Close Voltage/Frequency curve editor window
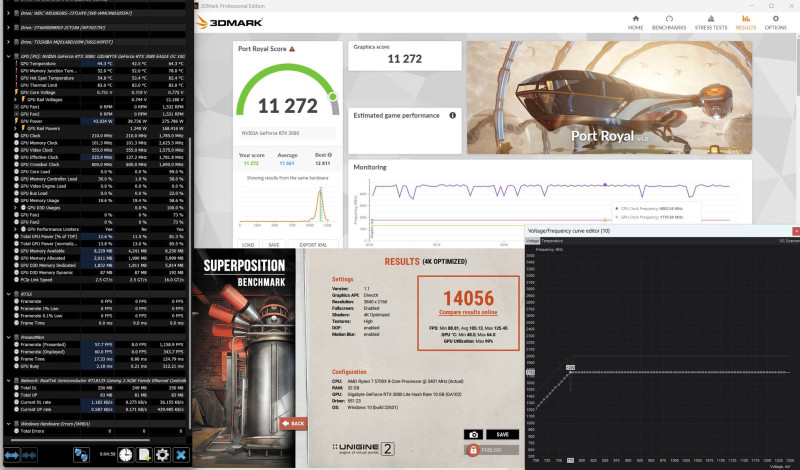This screenshot has width=800, height=470. 795,231
